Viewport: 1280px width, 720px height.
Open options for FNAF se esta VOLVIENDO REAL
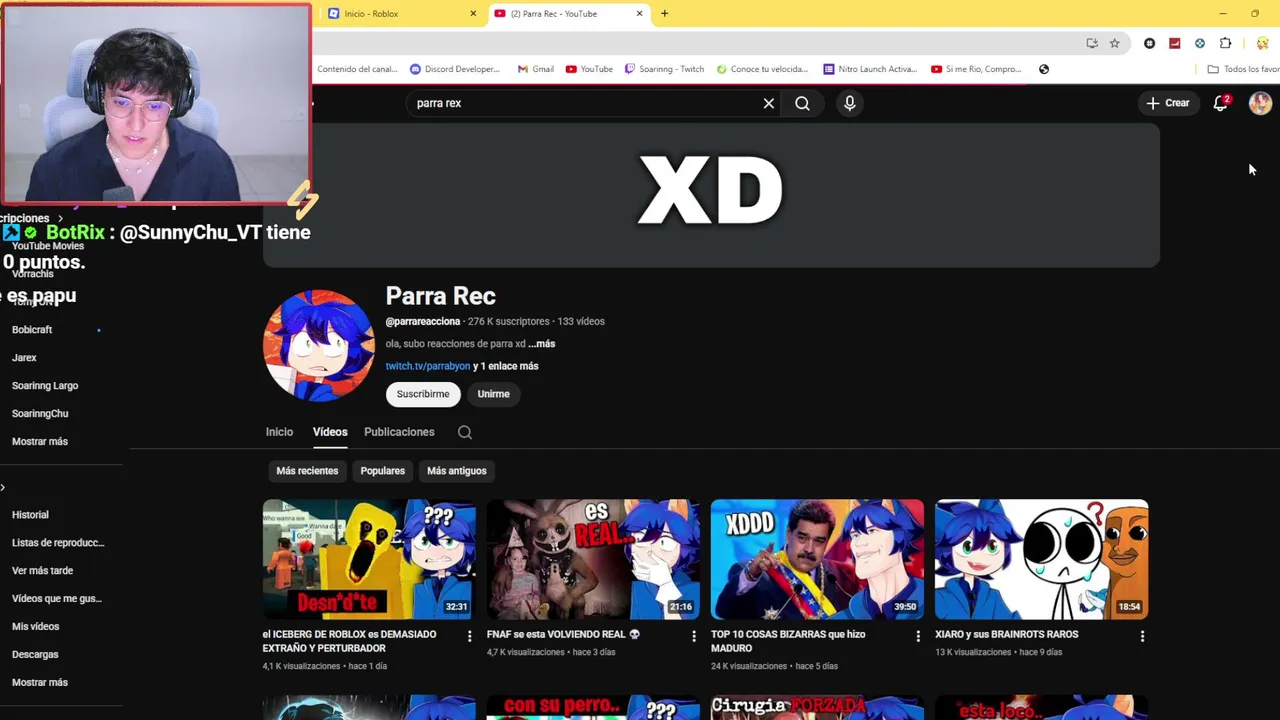693,636
